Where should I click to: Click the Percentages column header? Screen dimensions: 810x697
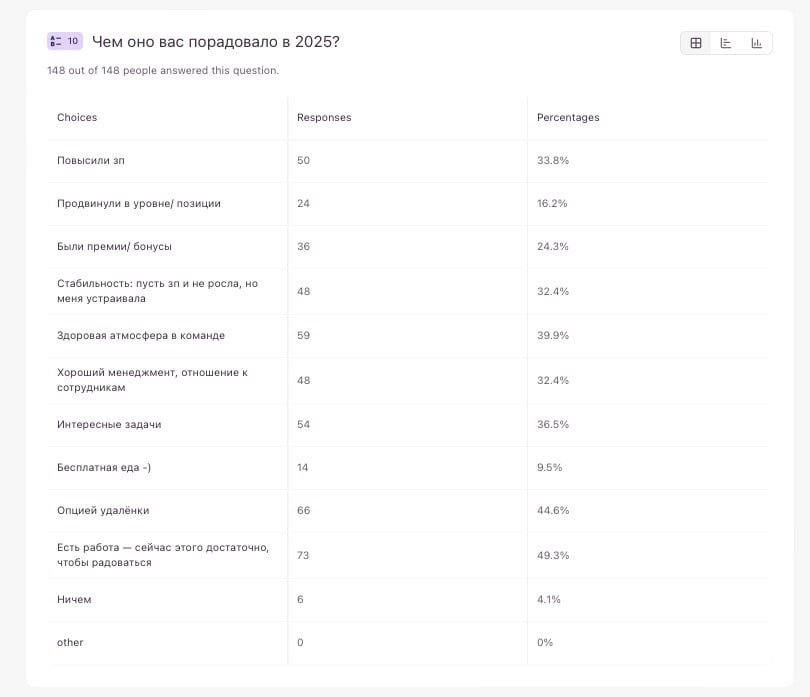pyautogui.click(x=568, y=118)
